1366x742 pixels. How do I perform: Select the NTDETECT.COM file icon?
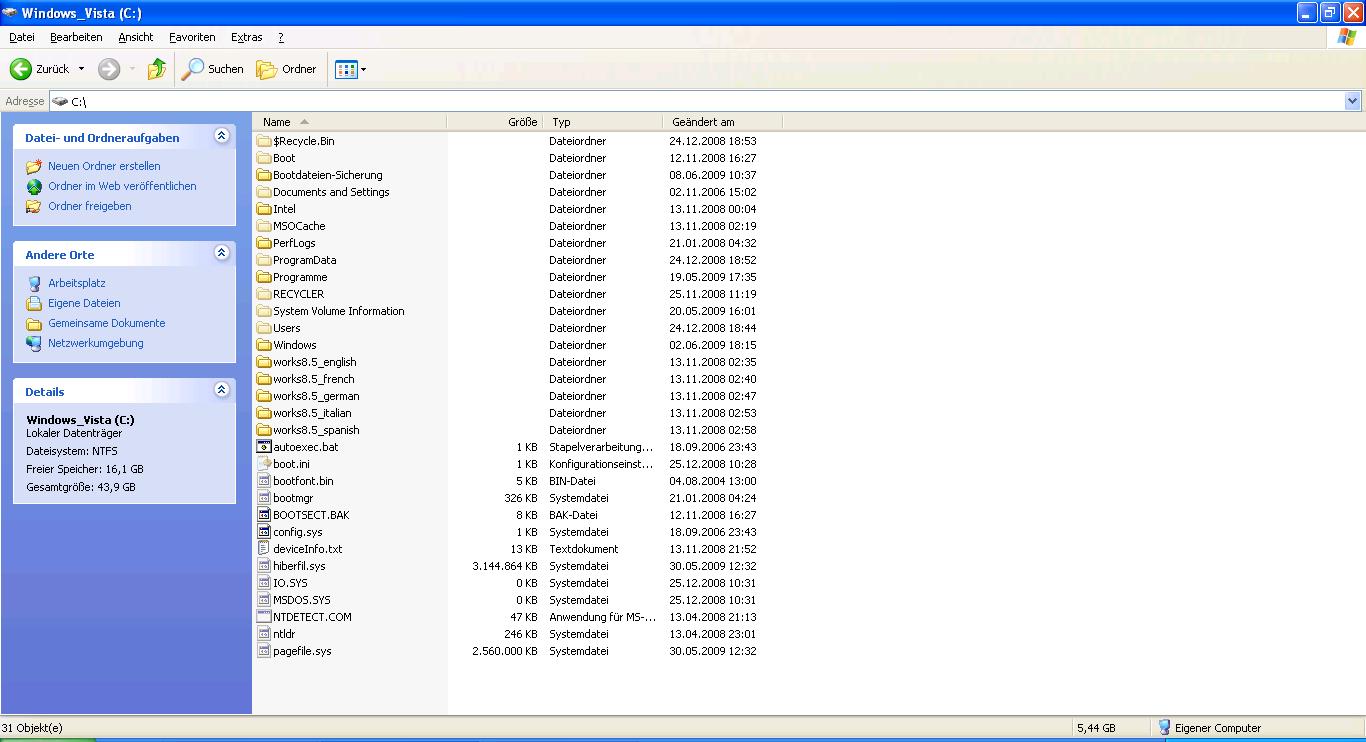[x=264, y=617]
